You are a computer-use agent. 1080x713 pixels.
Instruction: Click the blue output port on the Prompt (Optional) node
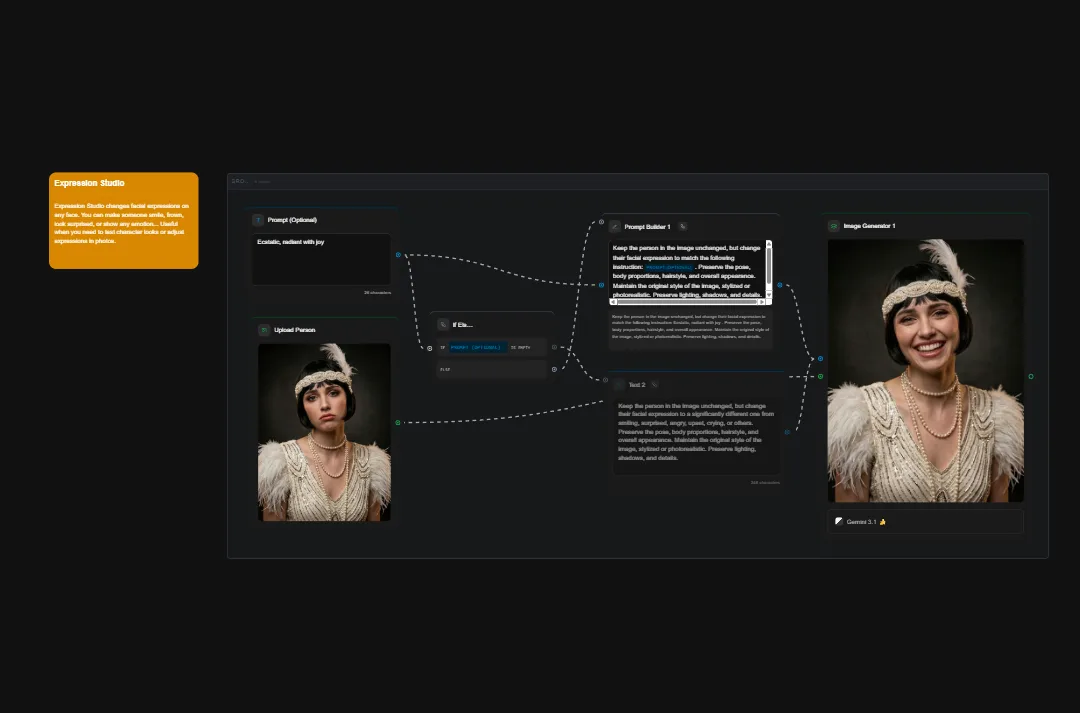coord(398,255)
